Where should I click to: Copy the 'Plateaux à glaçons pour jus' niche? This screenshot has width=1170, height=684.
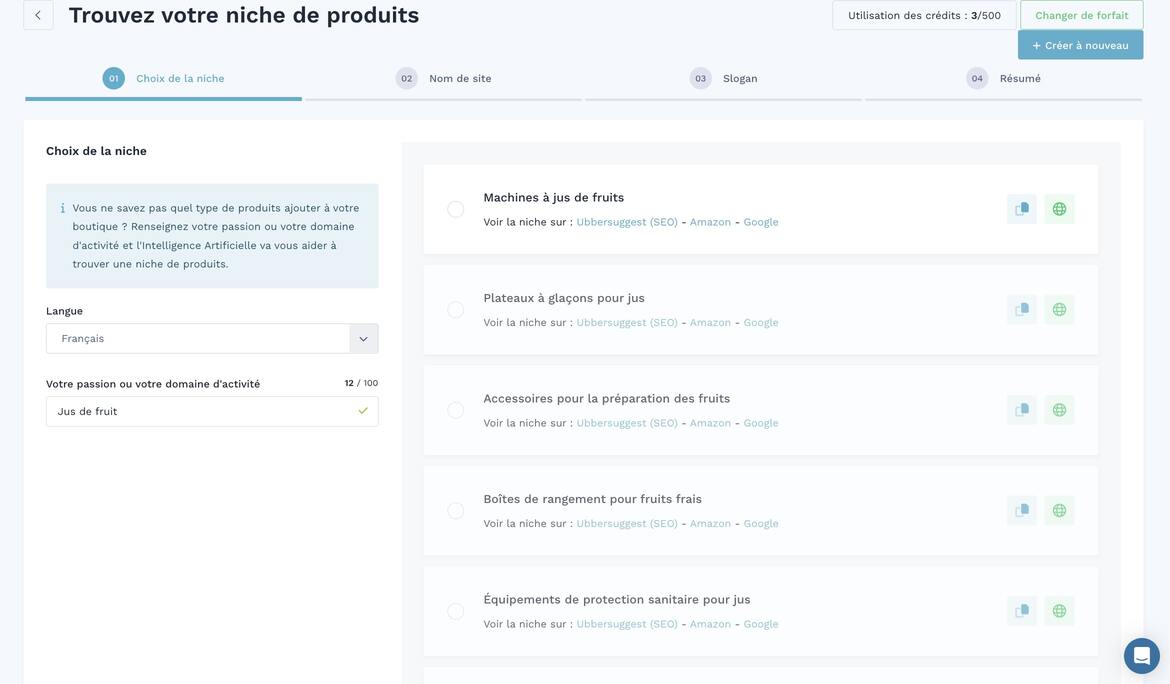[1022, 310]
